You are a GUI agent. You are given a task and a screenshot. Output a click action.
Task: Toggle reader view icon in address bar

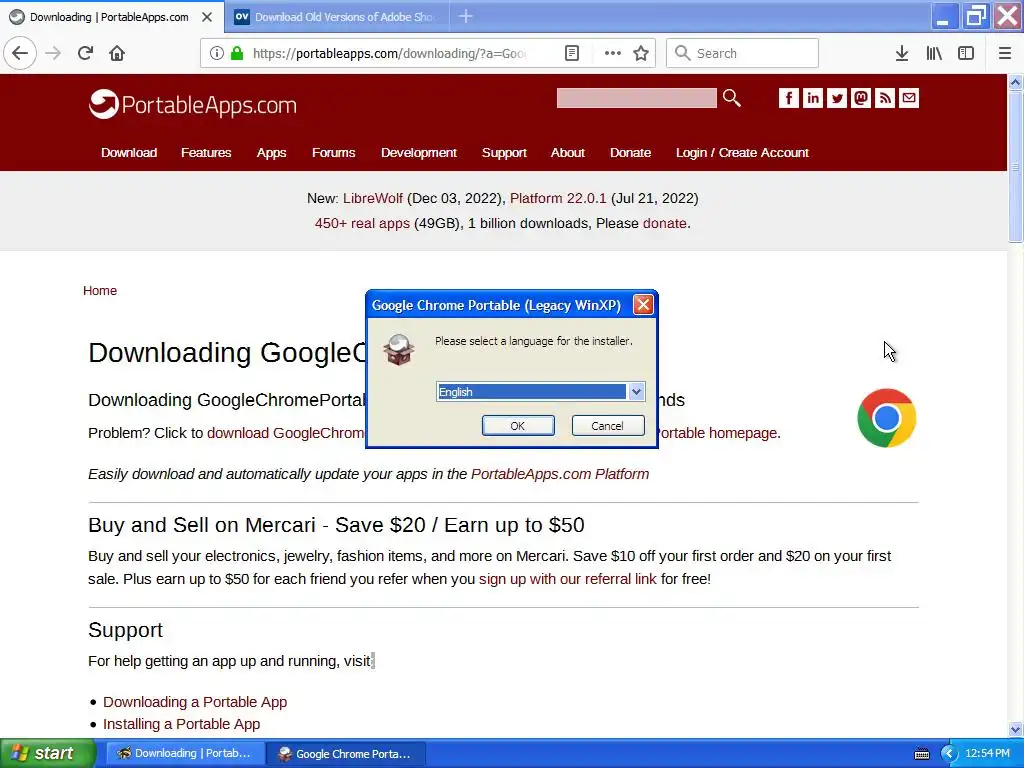click(x=571, y=53)
